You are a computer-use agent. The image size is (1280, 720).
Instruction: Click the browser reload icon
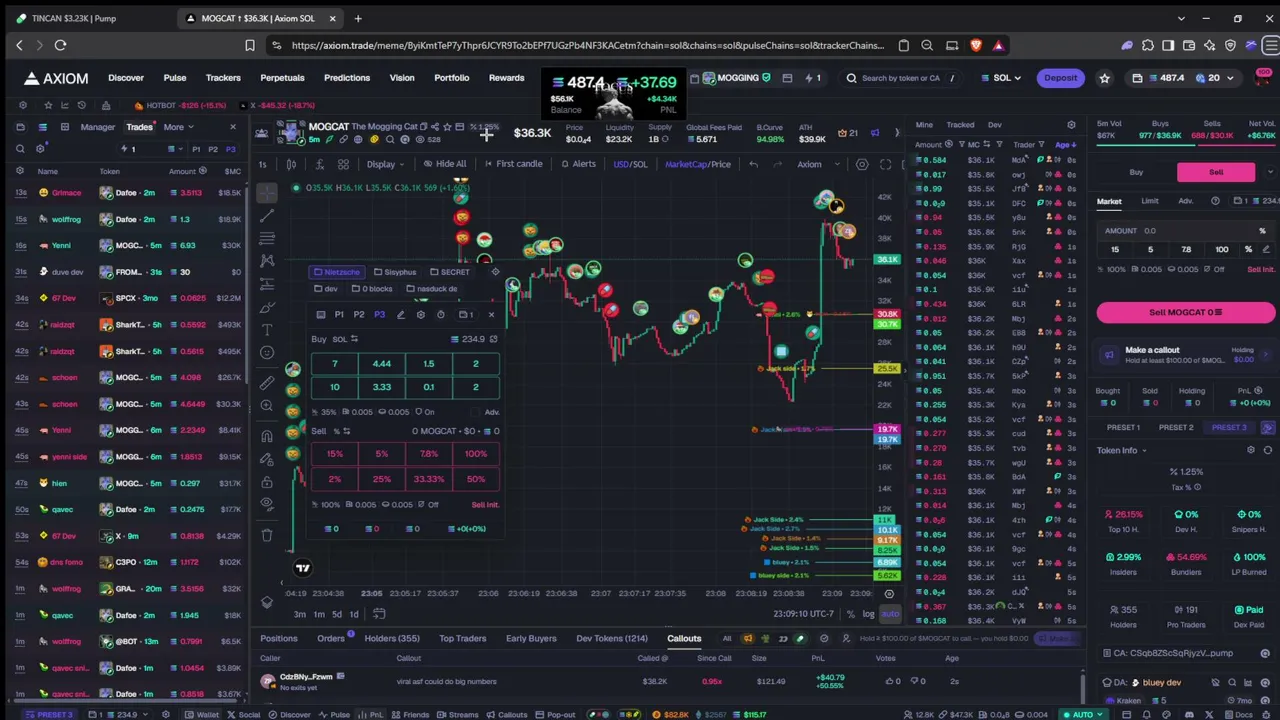pyautogui.click(x=60, y=45)
